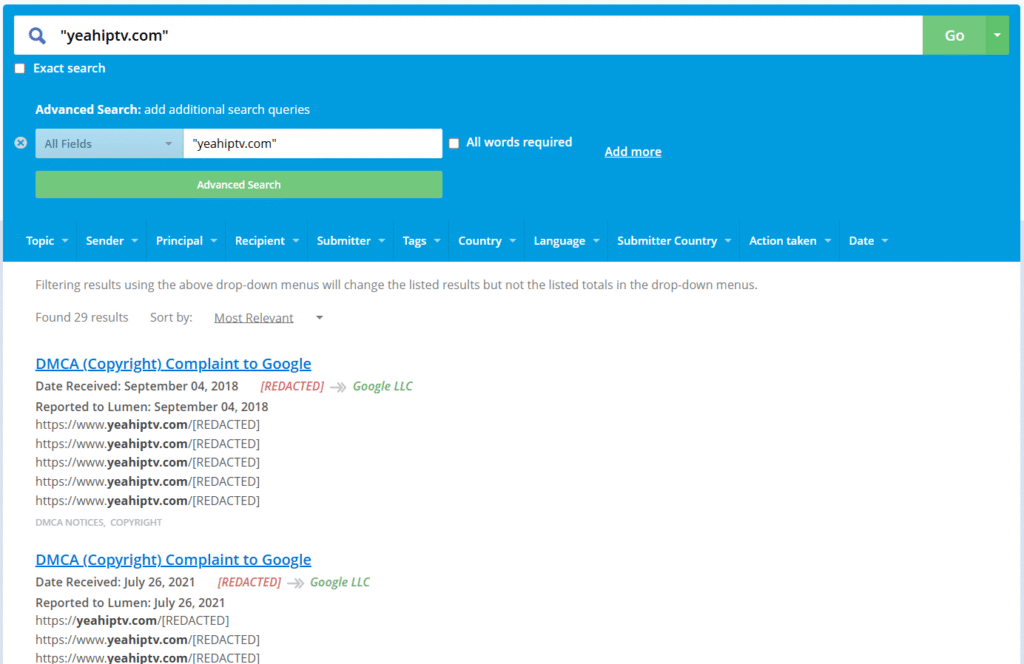Open the Date filter menu
Screen dimensions: 1024x664
(x=868, y=241)
